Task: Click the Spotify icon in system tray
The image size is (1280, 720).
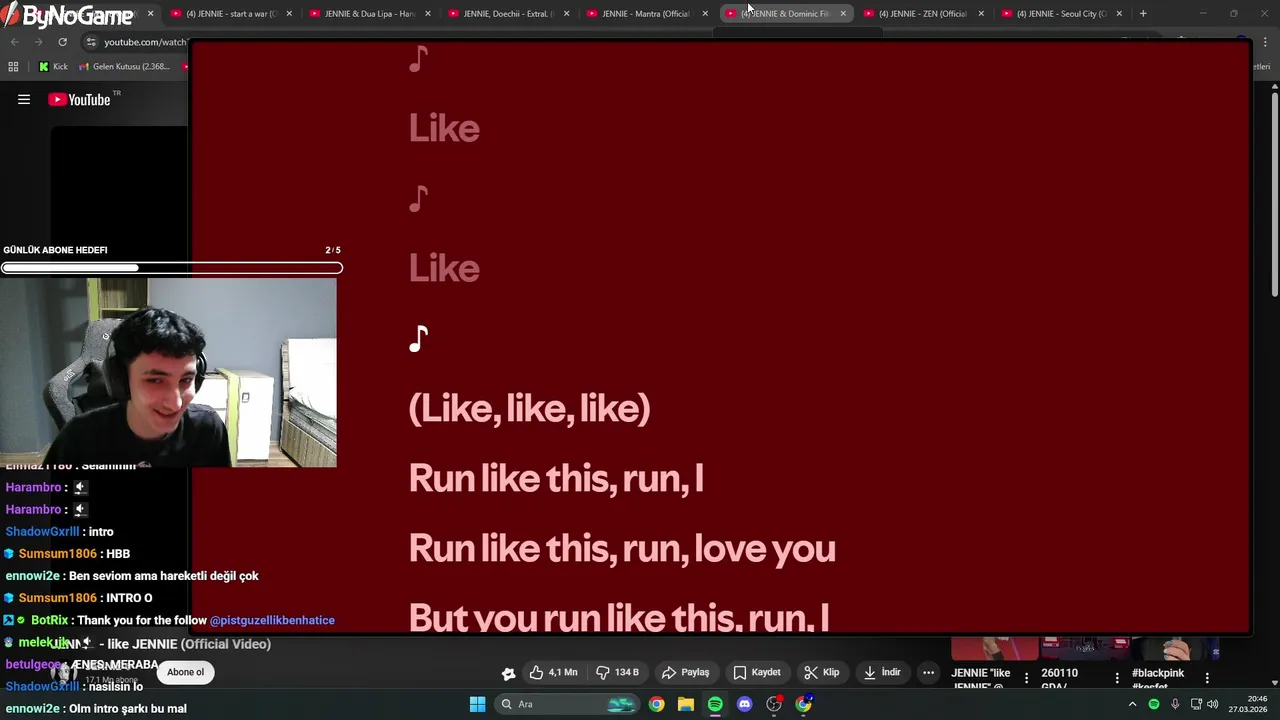Action: (1154, 704)
